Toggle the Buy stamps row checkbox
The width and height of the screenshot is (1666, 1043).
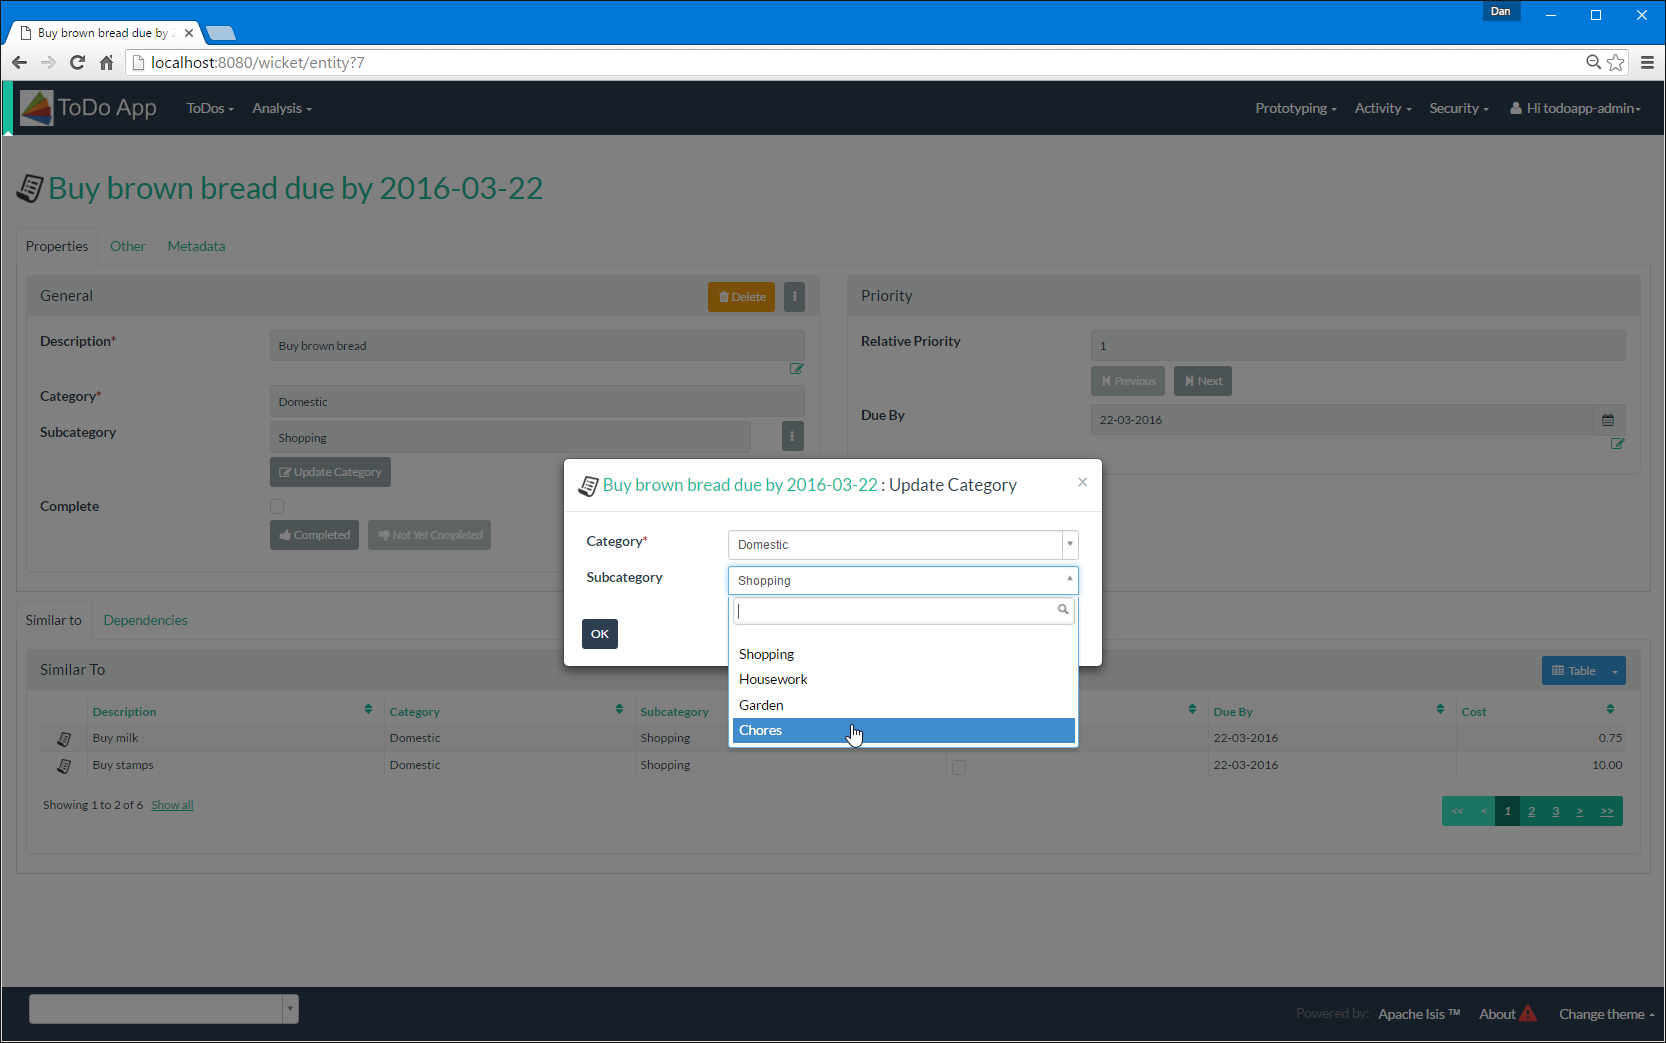(959, 767)
